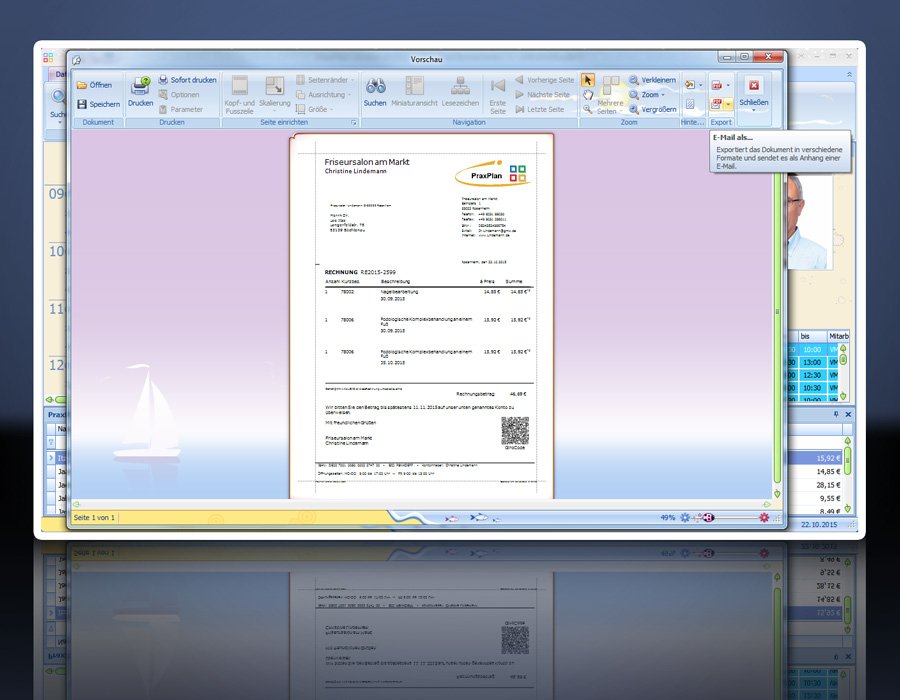Expand the page background color dropdown arrow

point(700,85)
